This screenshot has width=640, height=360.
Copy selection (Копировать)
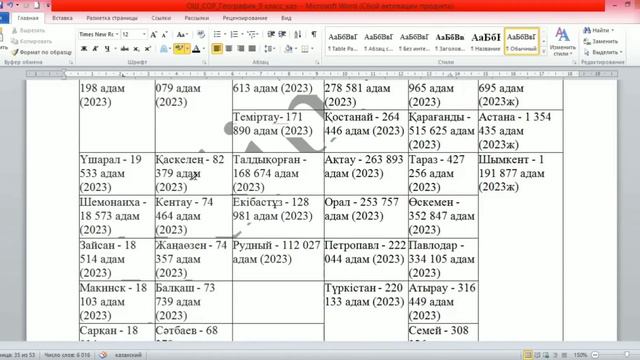31,41
